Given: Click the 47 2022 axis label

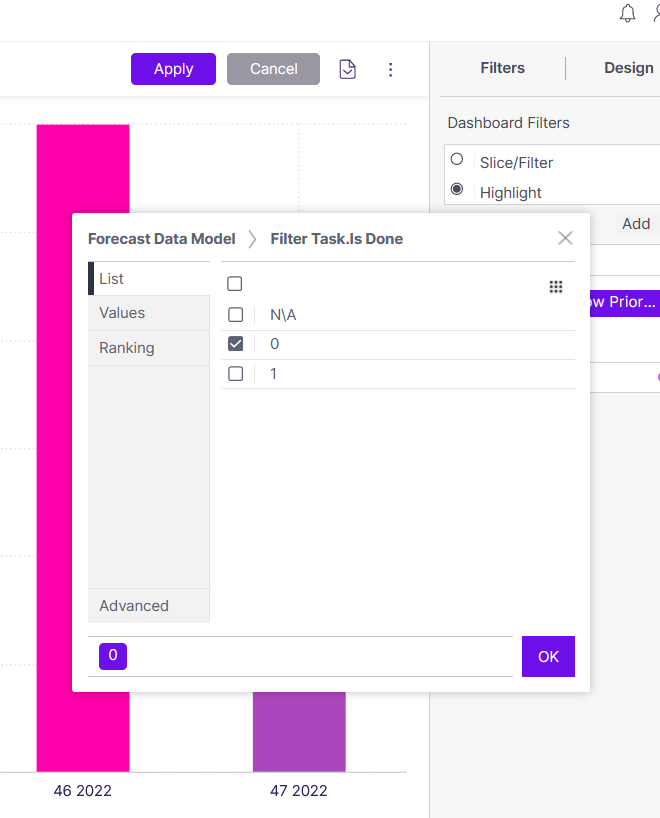Looking at the screenshot, I should (x=298, y=790).
